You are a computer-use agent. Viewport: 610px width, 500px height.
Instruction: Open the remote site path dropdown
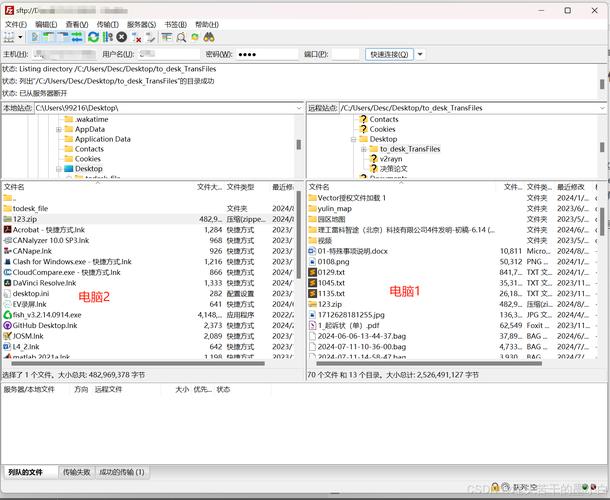601,107
